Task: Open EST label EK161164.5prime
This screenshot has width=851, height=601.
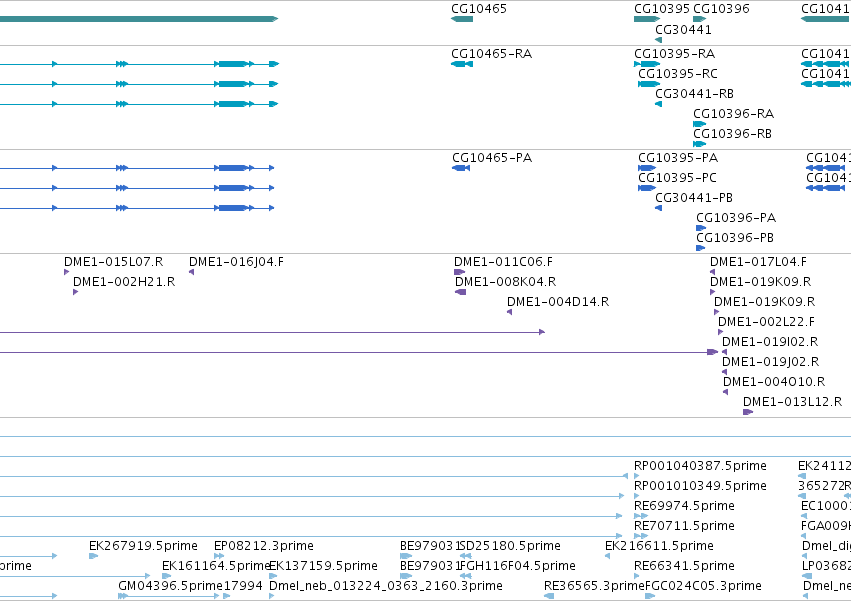Action: [215, 566]
